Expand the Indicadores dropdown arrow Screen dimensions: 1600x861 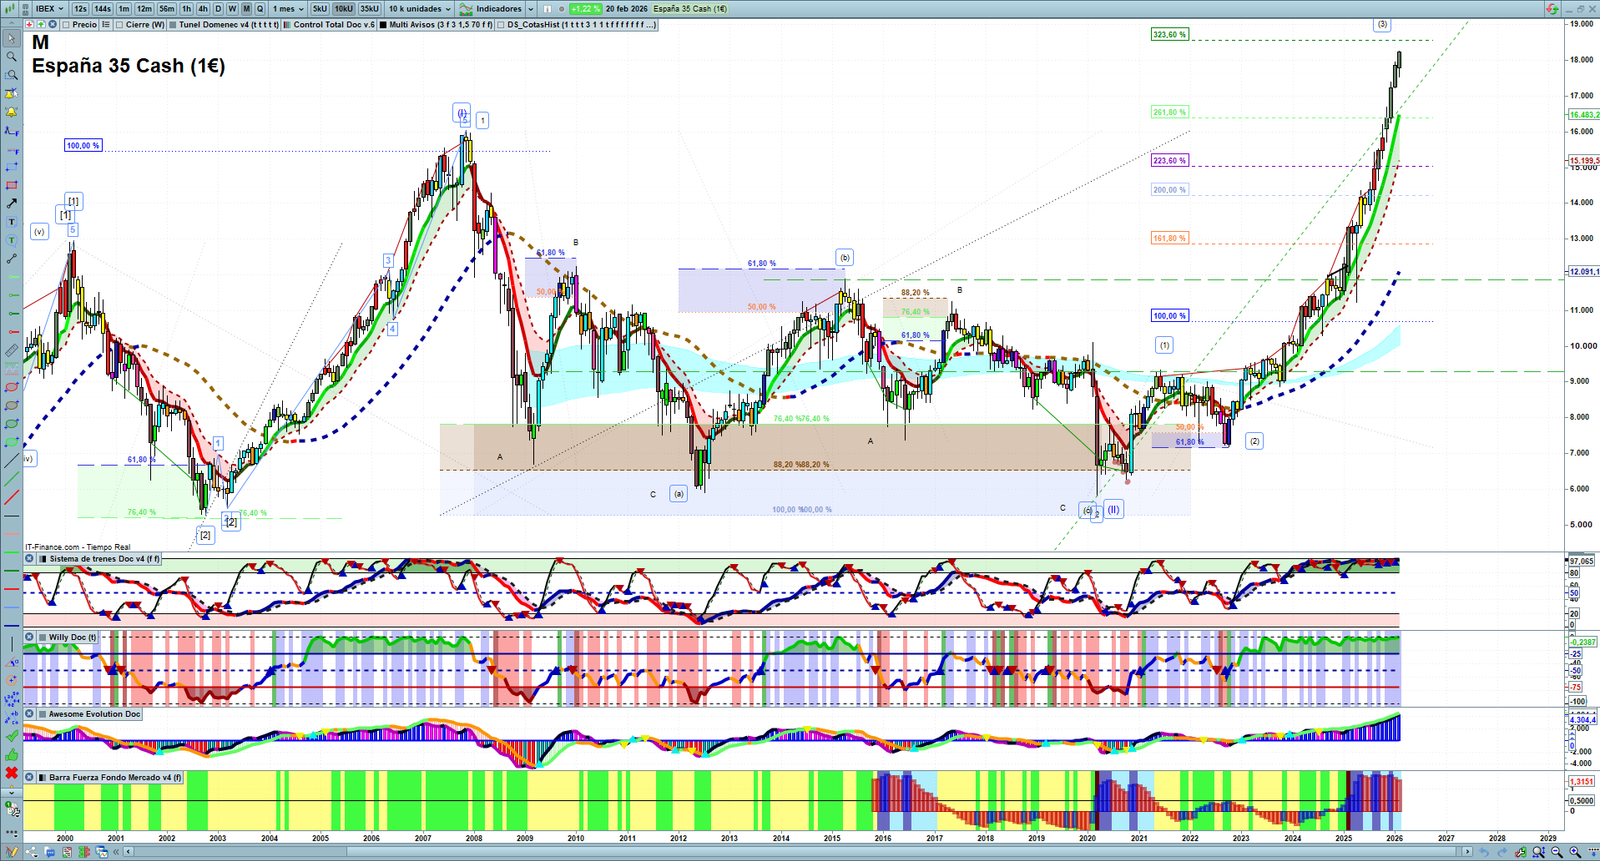point(530,9)
